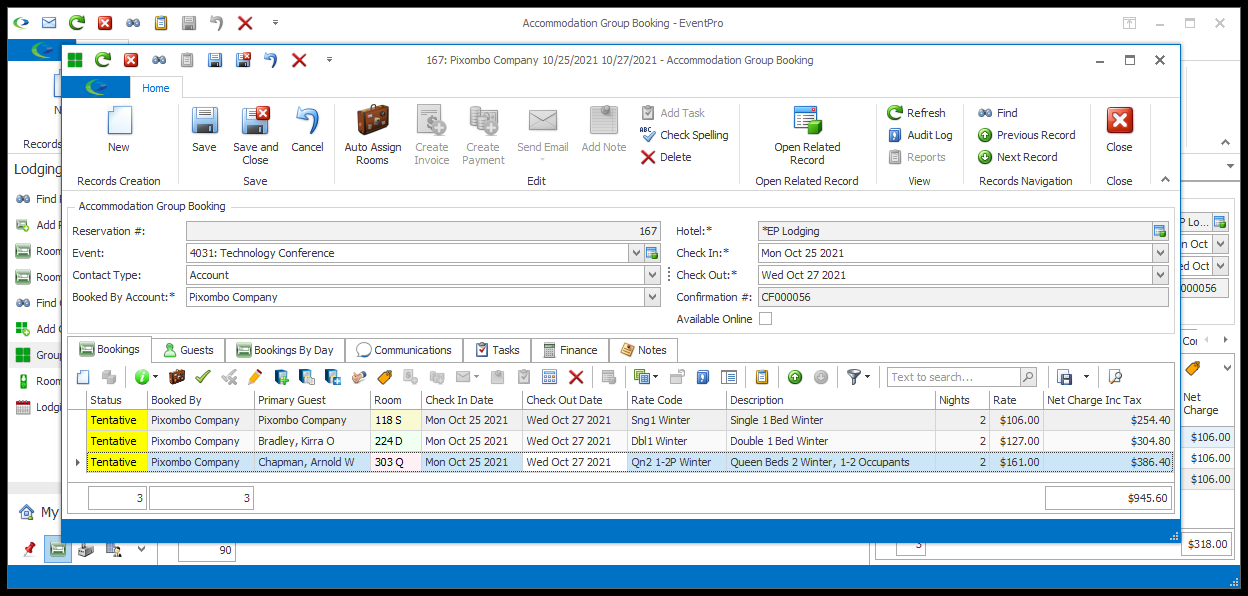Open the Finance tab

[570, 350]
